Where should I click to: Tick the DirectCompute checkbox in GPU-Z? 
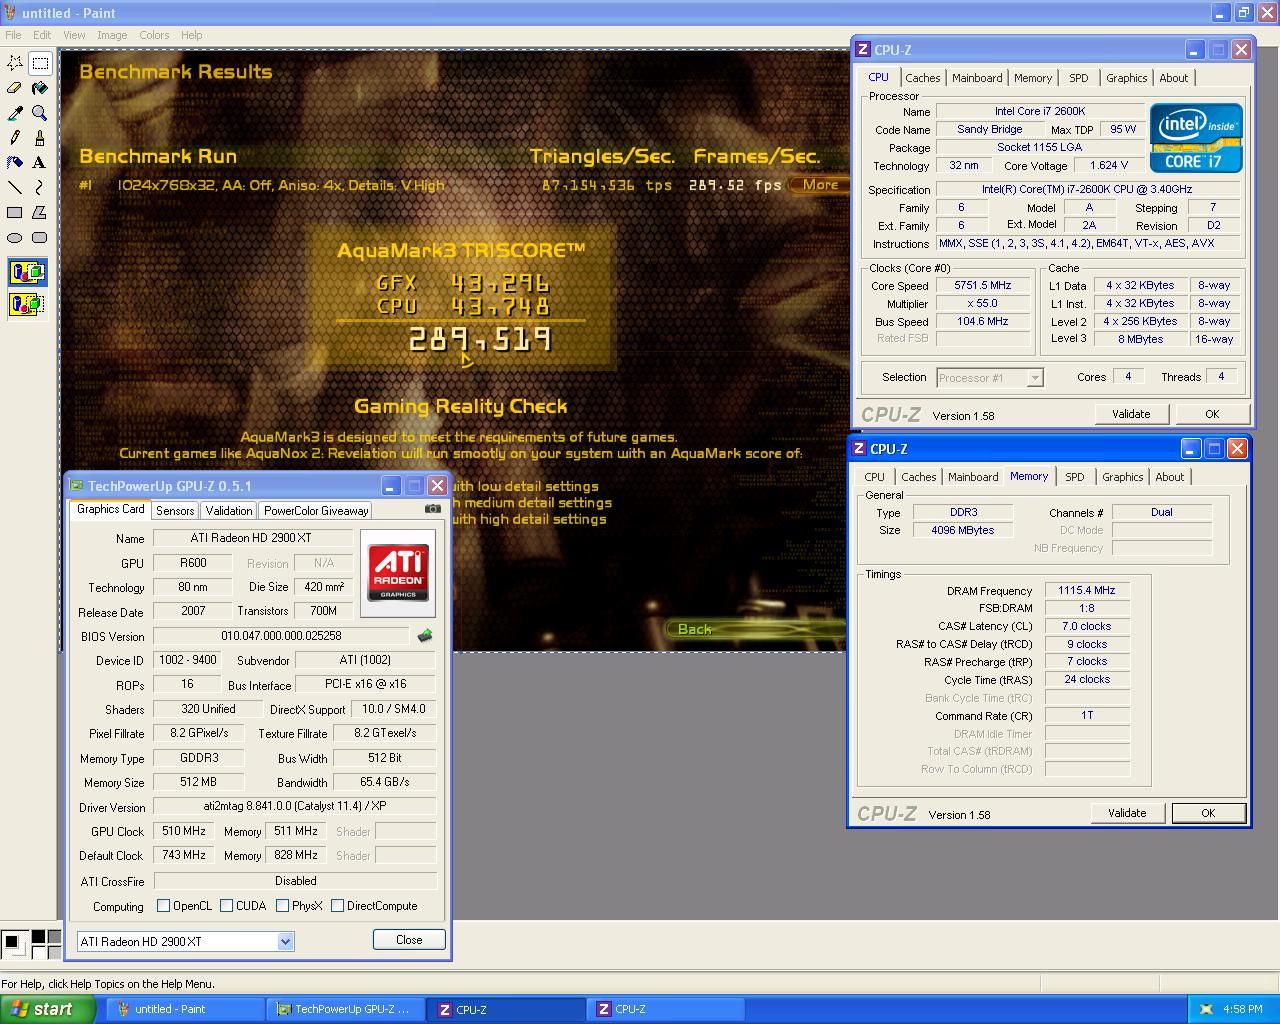pos(338,906)
